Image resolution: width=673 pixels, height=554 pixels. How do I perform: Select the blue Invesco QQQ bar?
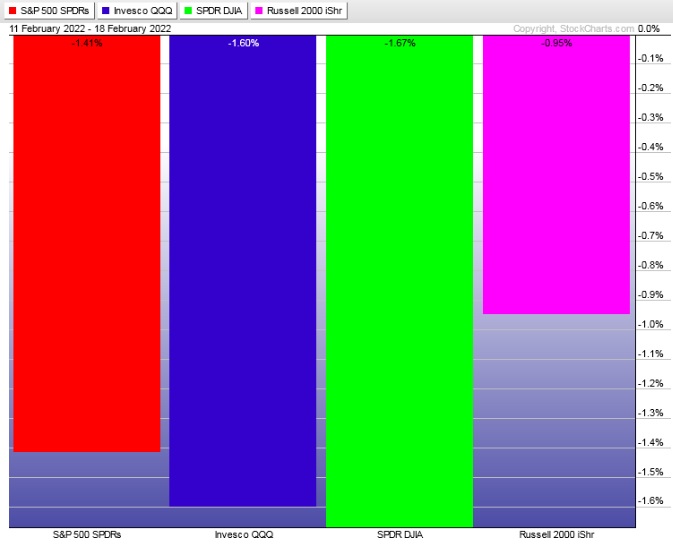point(243,271)
